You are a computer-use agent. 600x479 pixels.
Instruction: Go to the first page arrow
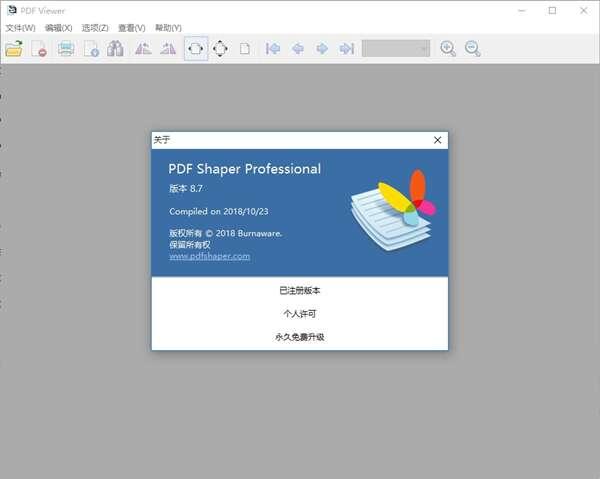pyautogui.click(x=273, y=48)
